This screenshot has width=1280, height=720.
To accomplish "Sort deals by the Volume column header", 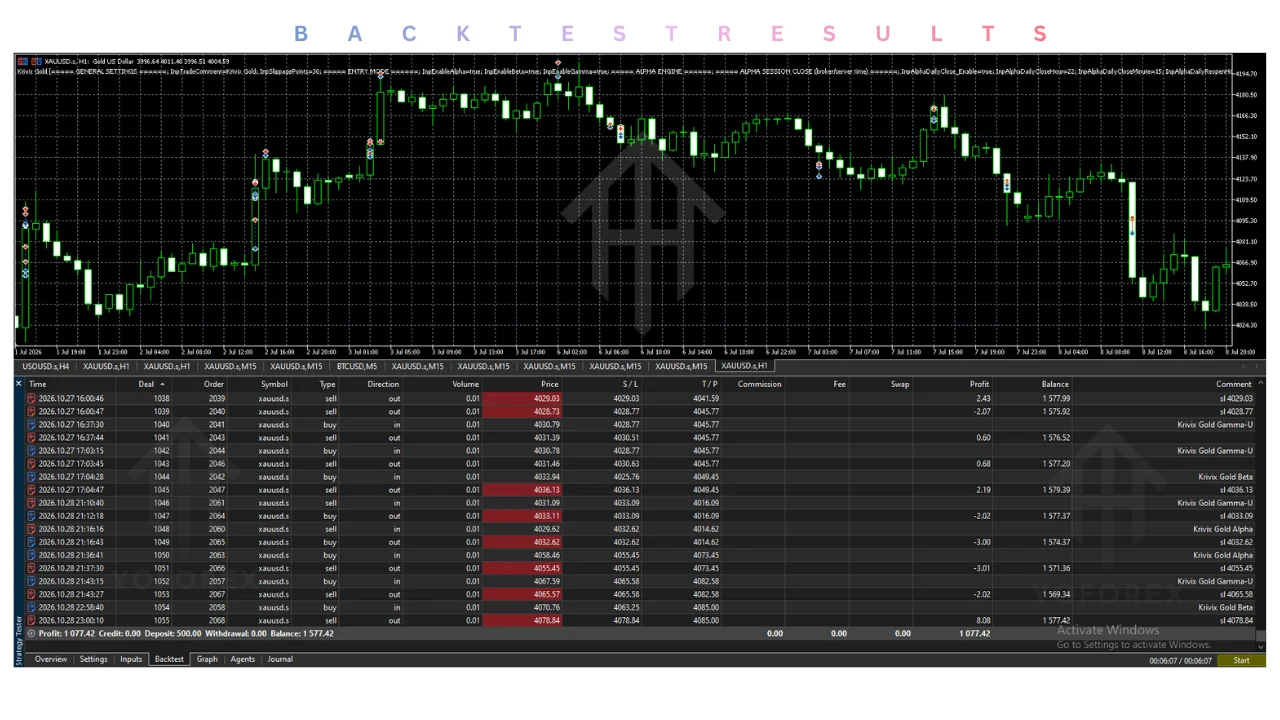I will coord(465,384).
